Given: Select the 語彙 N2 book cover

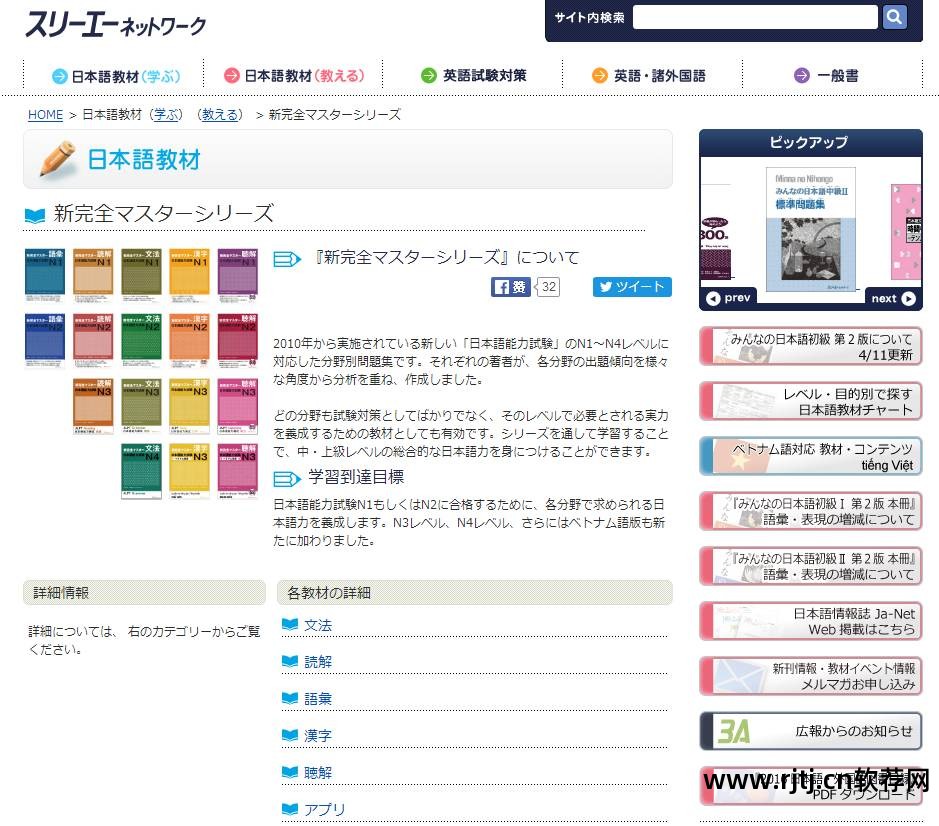Looking at the screenshot, I should pyautogui.click(x=45, y=341).
